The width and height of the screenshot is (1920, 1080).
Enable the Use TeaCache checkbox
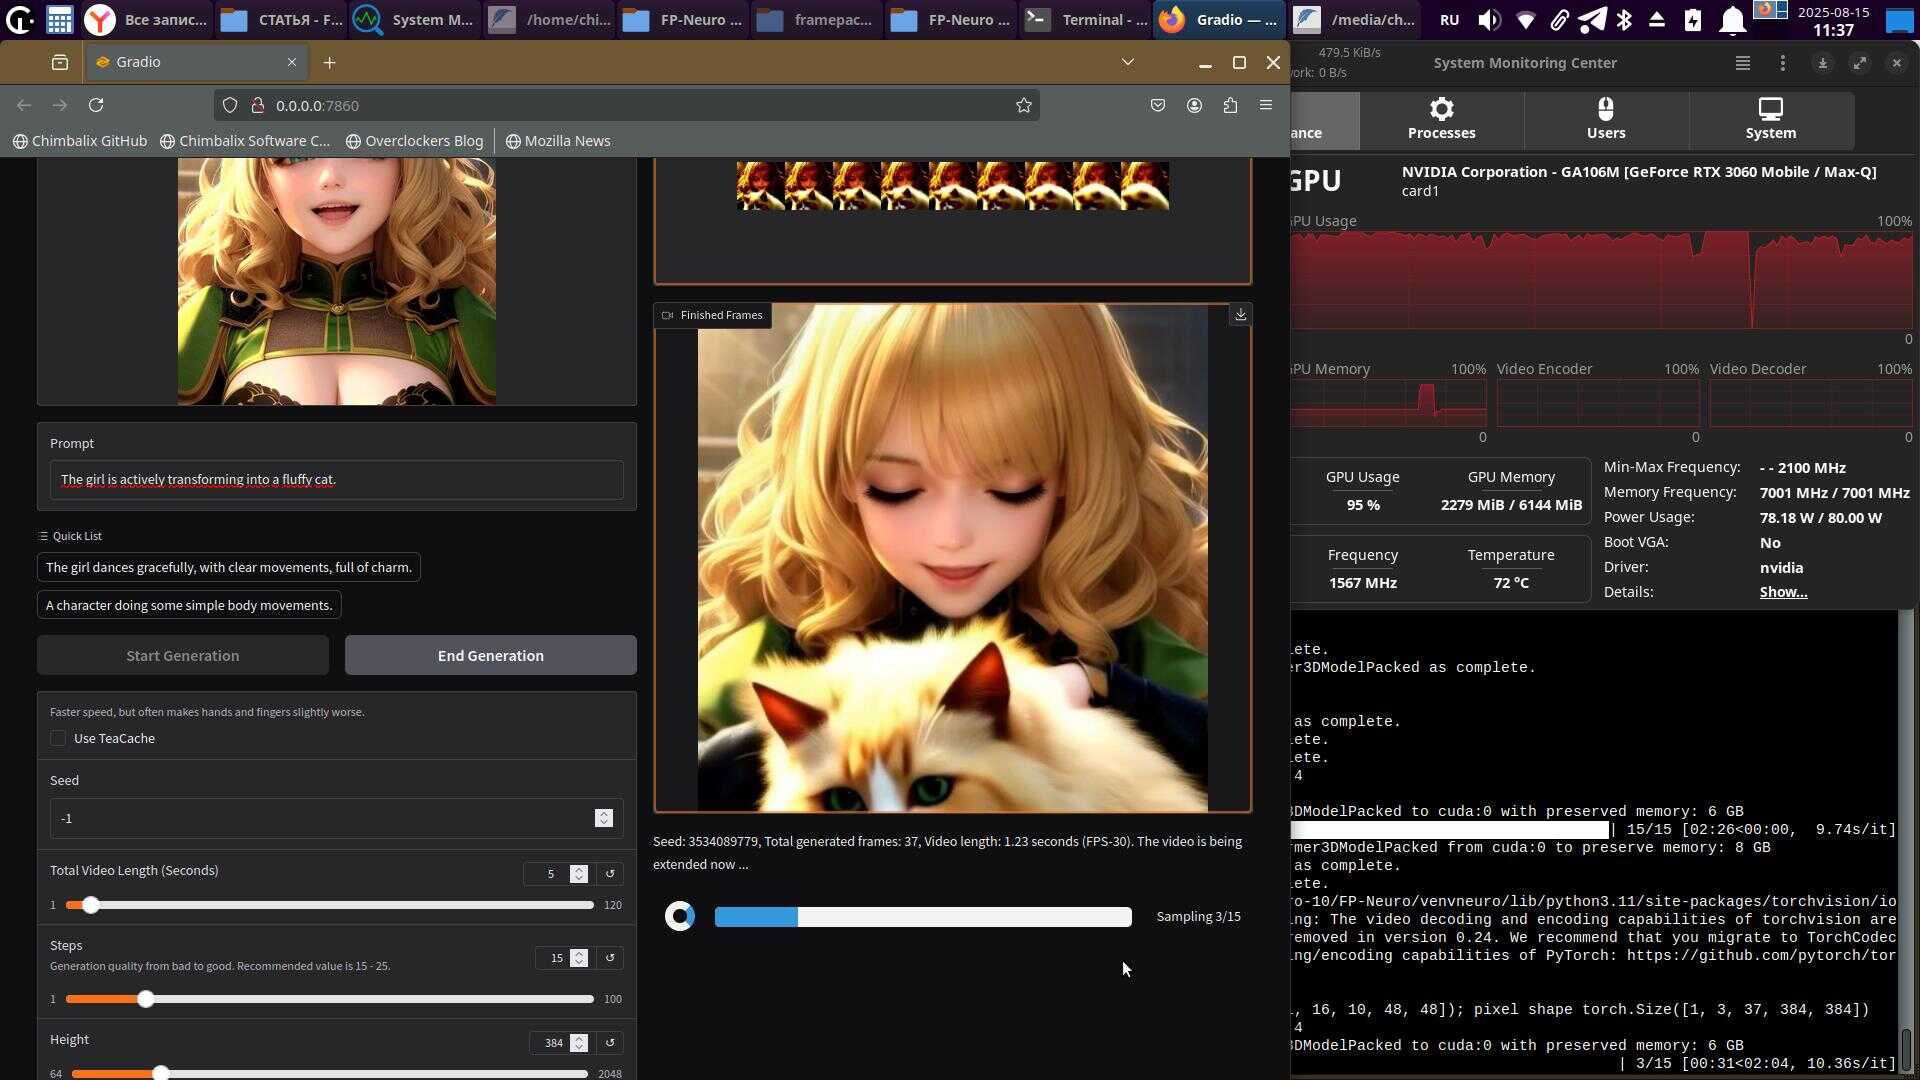pos(58,739)
